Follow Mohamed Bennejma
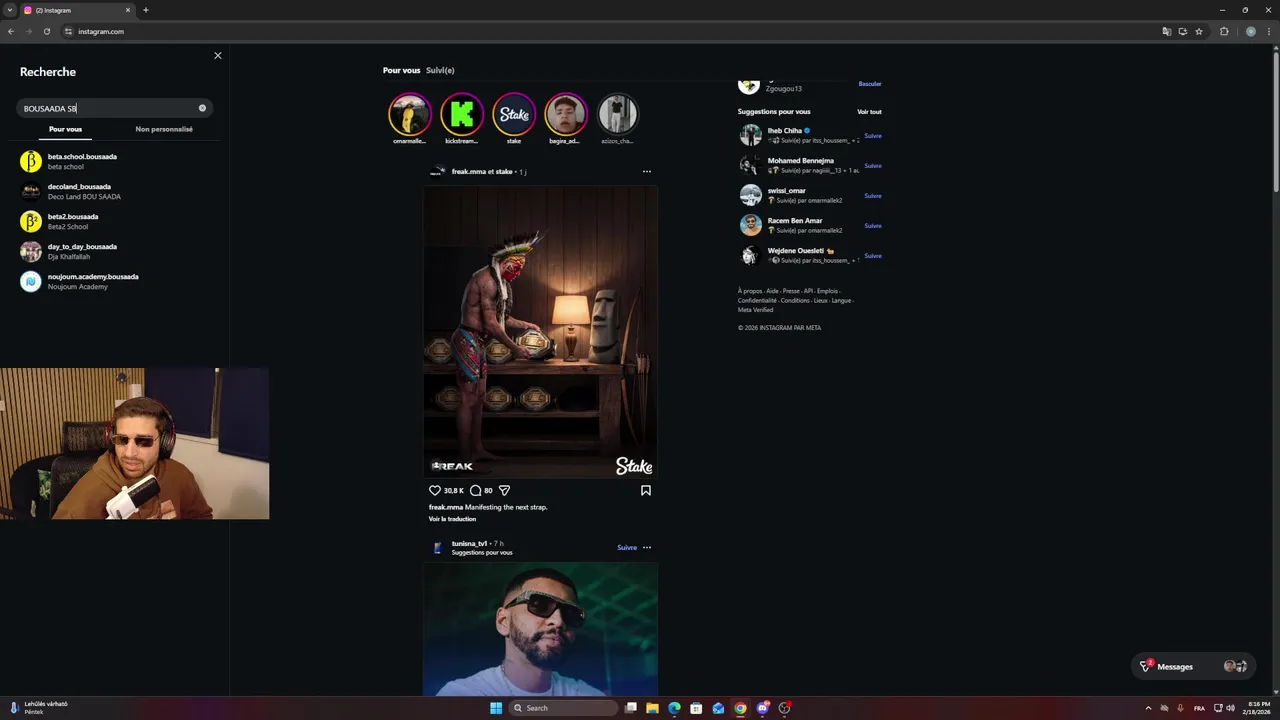The height and width of the screenshot is (720, 1280). [873, 166]
